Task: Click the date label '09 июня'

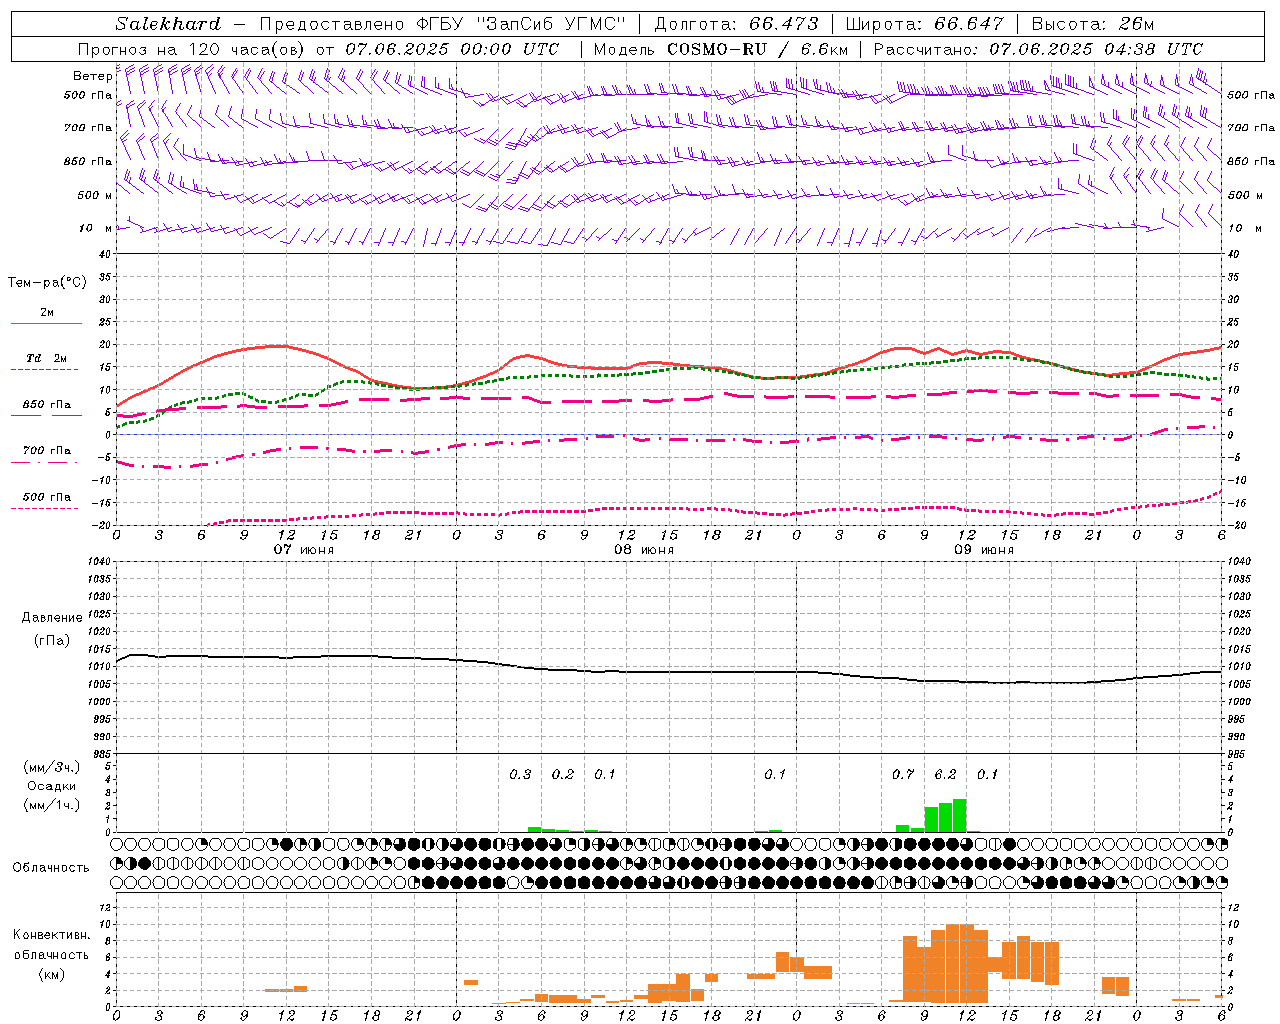Action: (984, 550)
